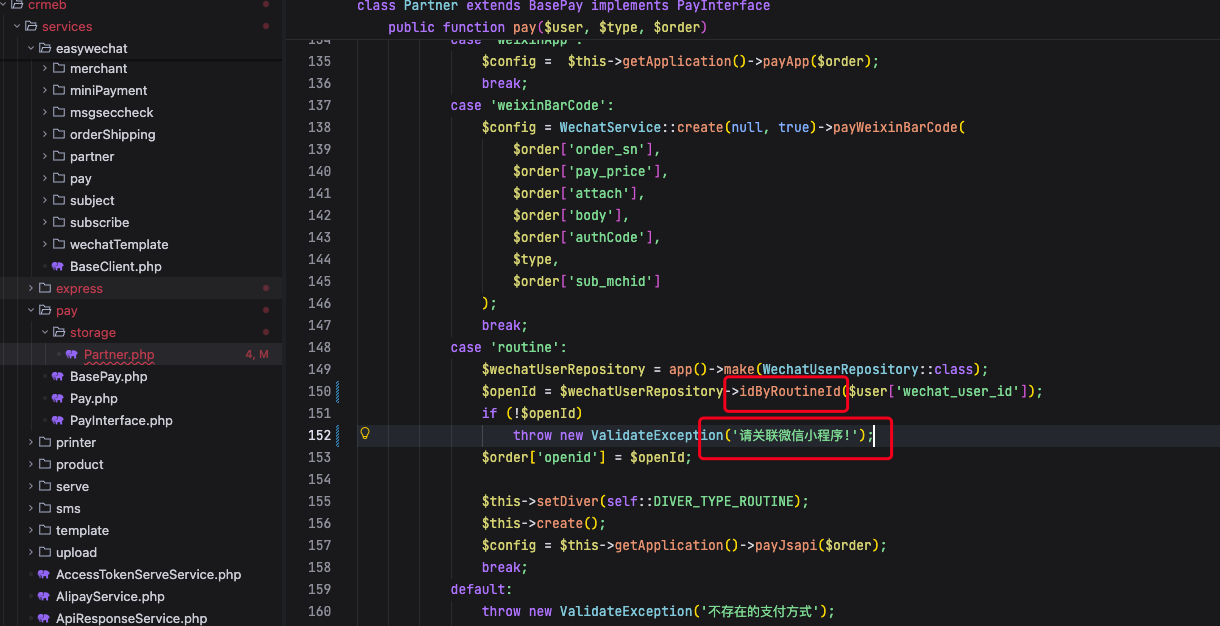Viewport: 1220px width, 626px height.
Task: Click the folder icon next to miniPayment
Action: 59,90
